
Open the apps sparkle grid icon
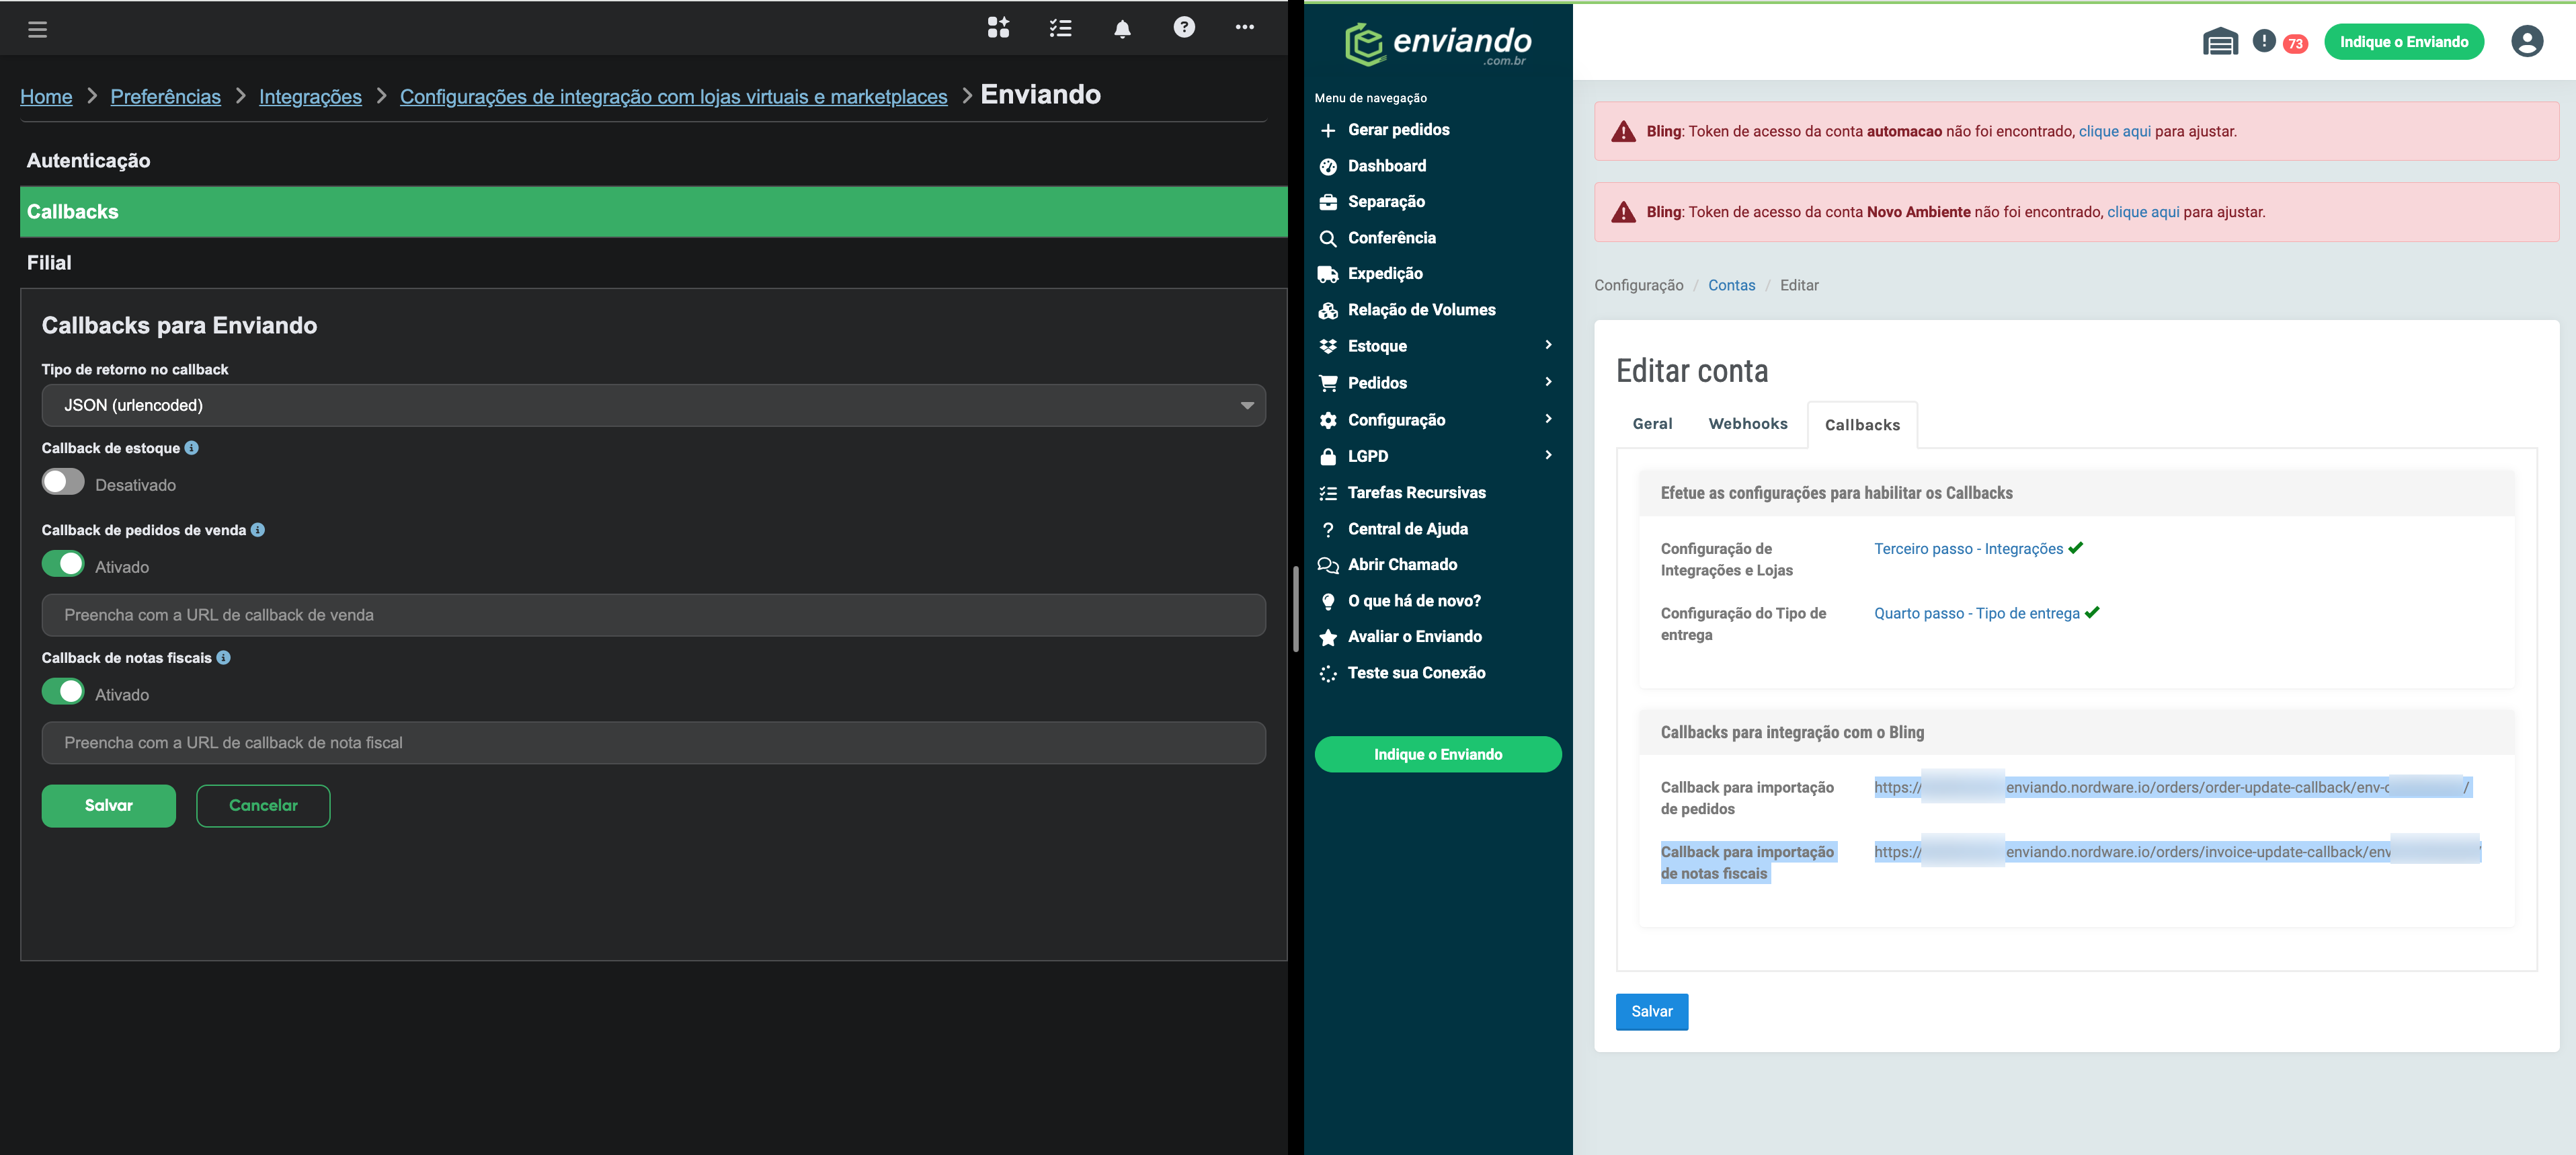click(998, 28)
